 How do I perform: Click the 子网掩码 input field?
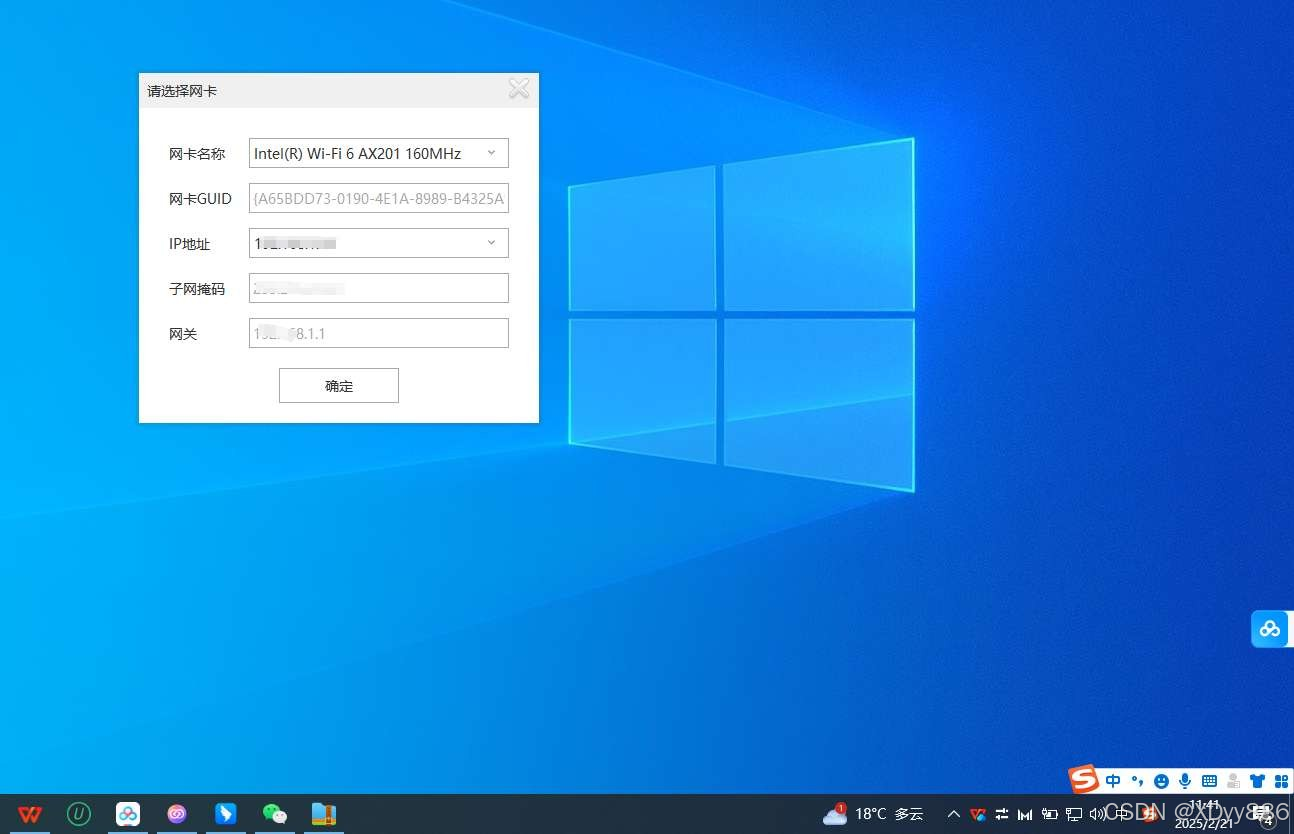tap(379, 288)
